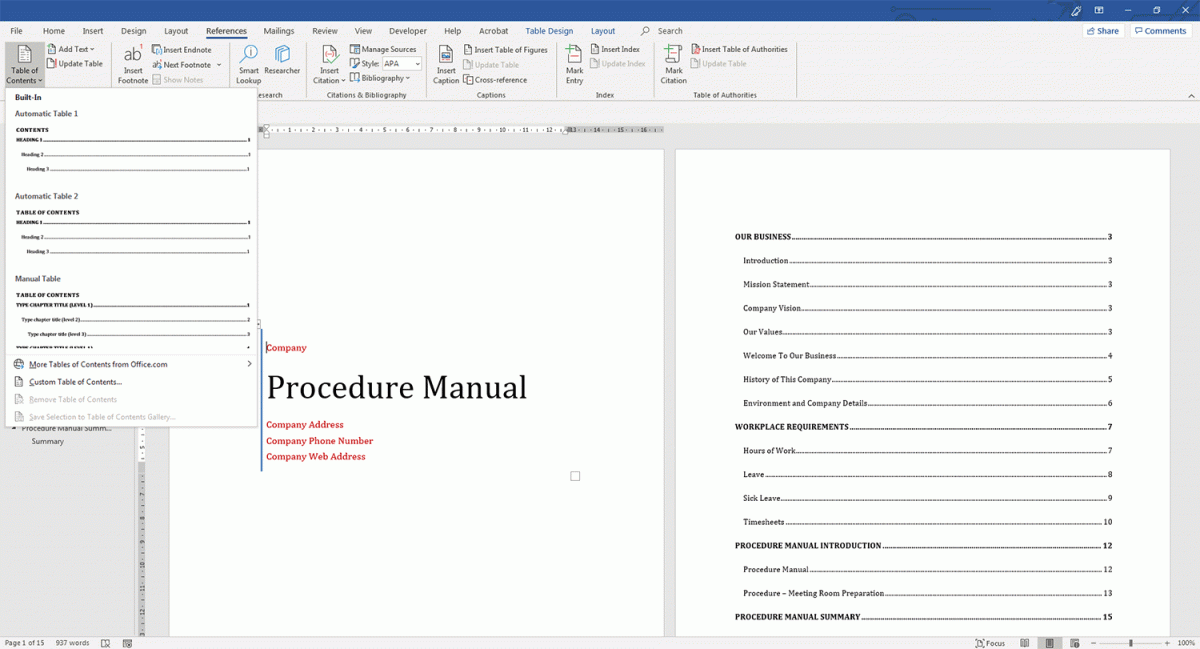Click the Sick Leave TOC entry

927,498
